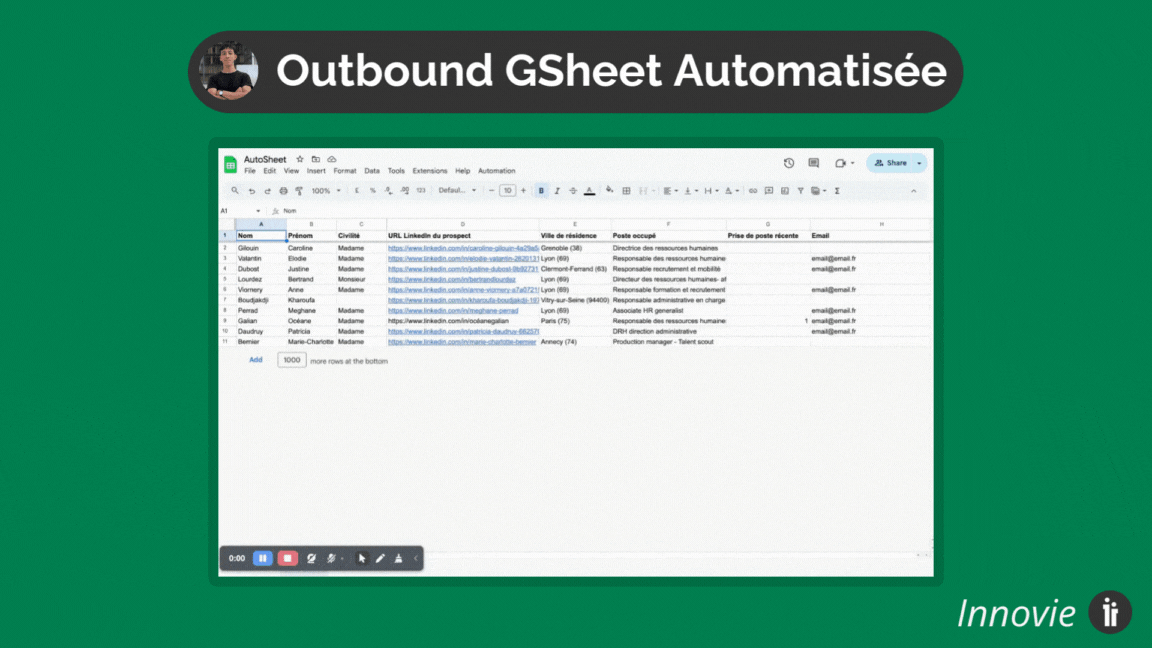This screenshot has height=648, width=1152.
Task: Insert a comment via the toolbar icon
Action: tap(769, 190)
